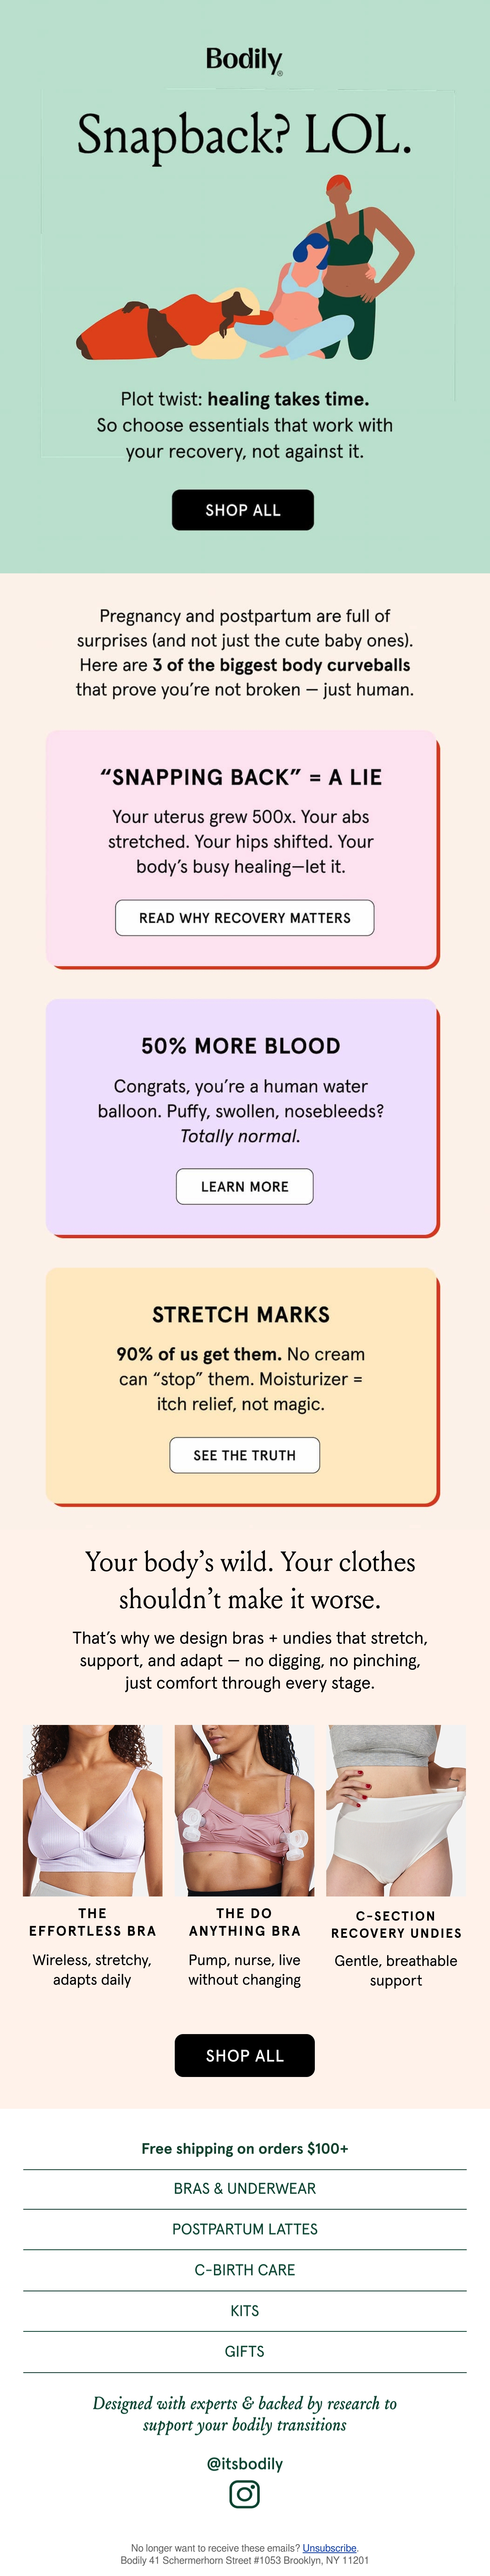Click the Bodily logo at top
The image size is (490, 2576).
point(244,60)
